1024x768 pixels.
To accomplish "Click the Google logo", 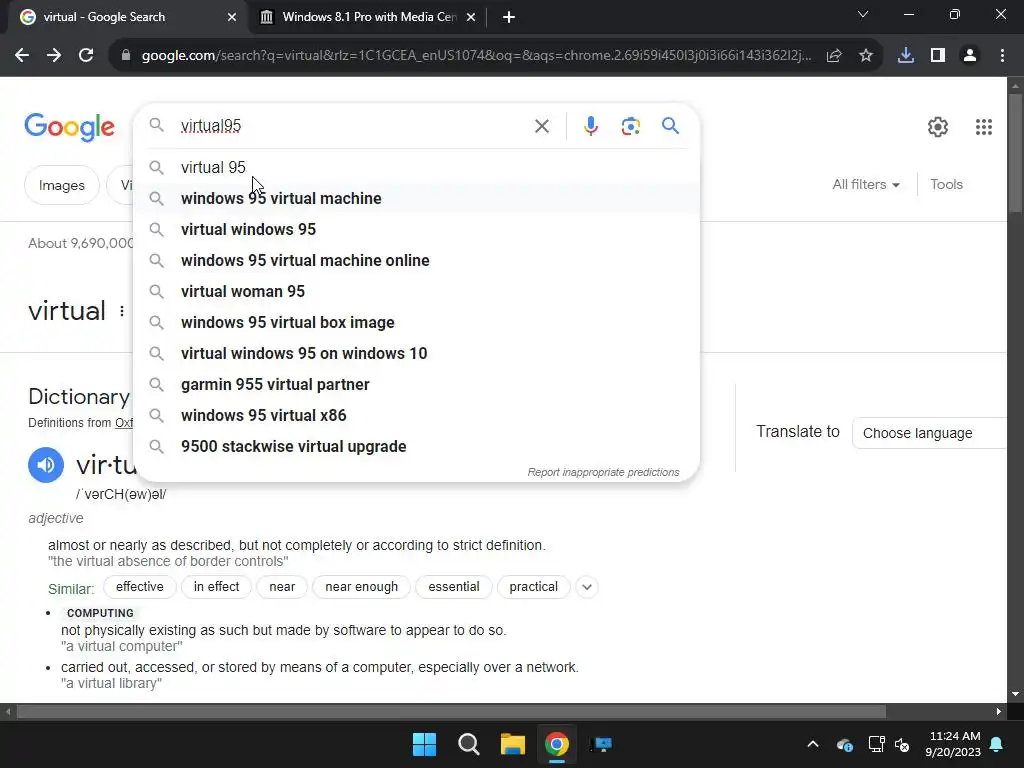I will tap(69, 127).
